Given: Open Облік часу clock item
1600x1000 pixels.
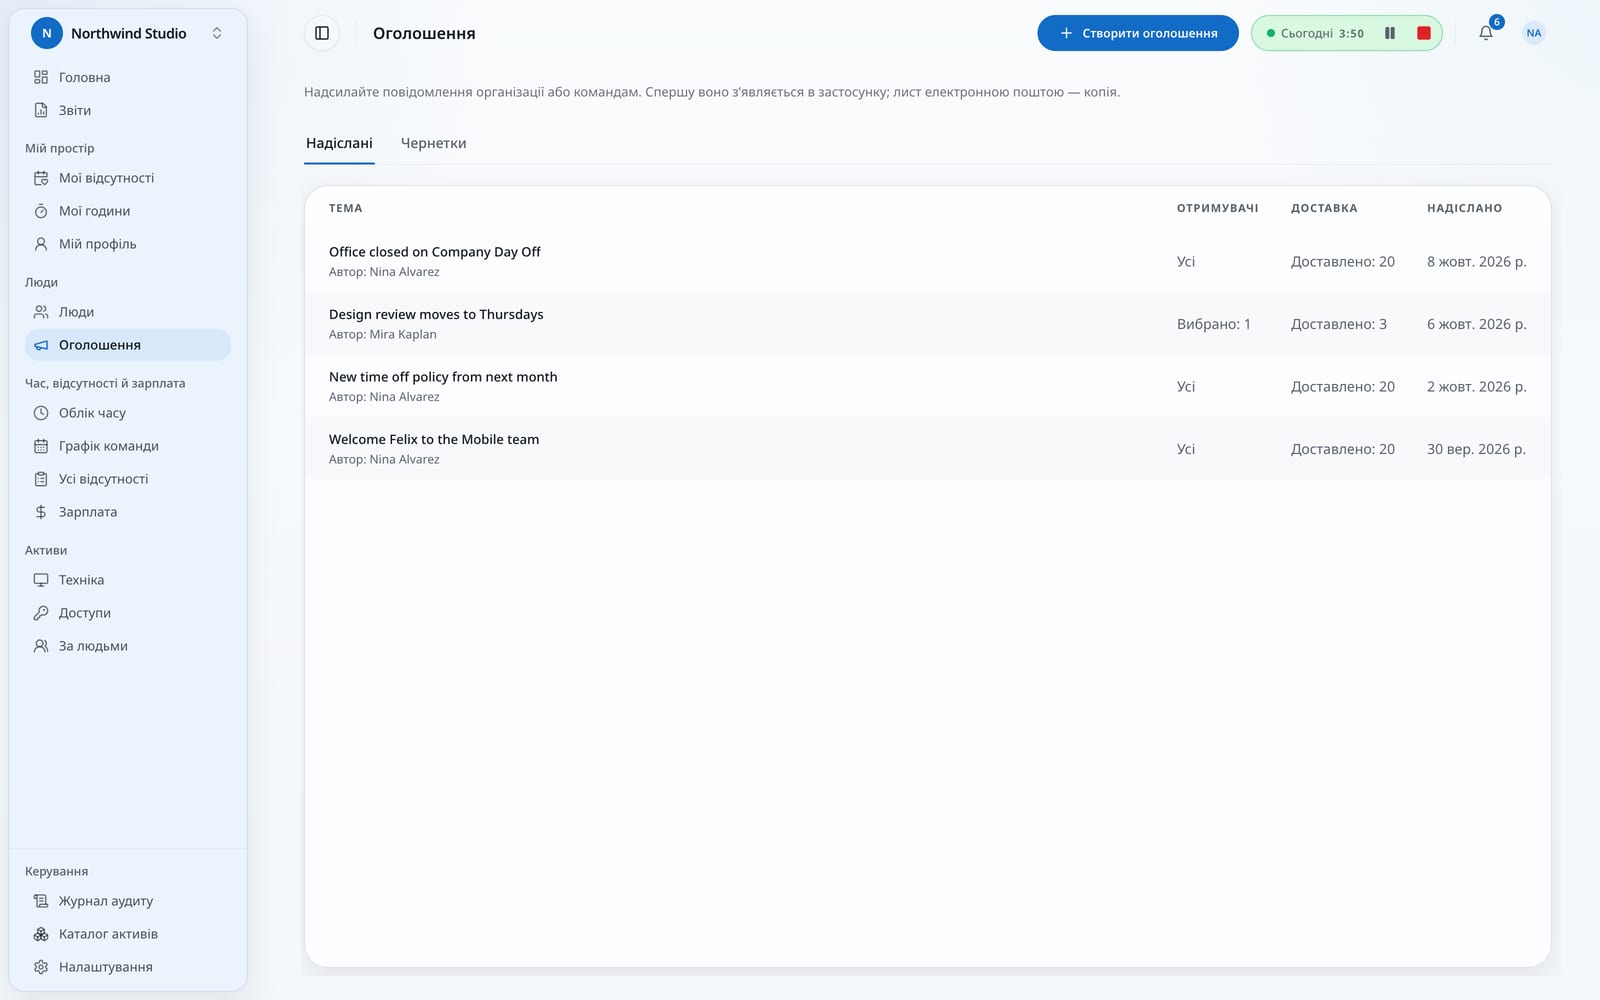Looking at the screenshot, I should click(128, 413).
